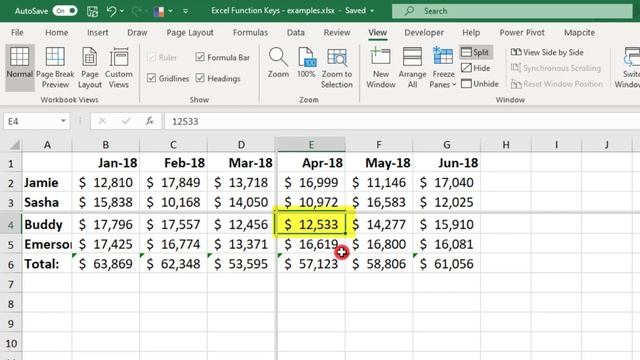Select the Developer tab

(x=424, y=33)
